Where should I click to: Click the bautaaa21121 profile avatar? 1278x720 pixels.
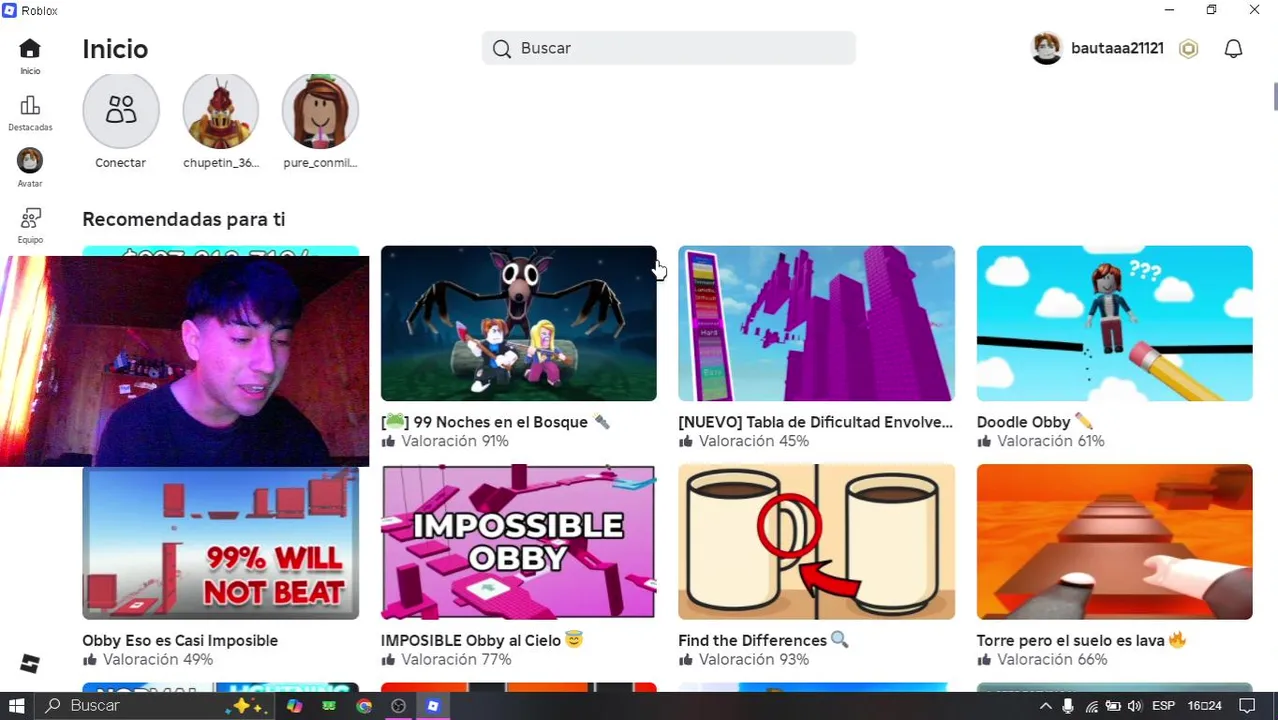click(x=1046, y=48)
